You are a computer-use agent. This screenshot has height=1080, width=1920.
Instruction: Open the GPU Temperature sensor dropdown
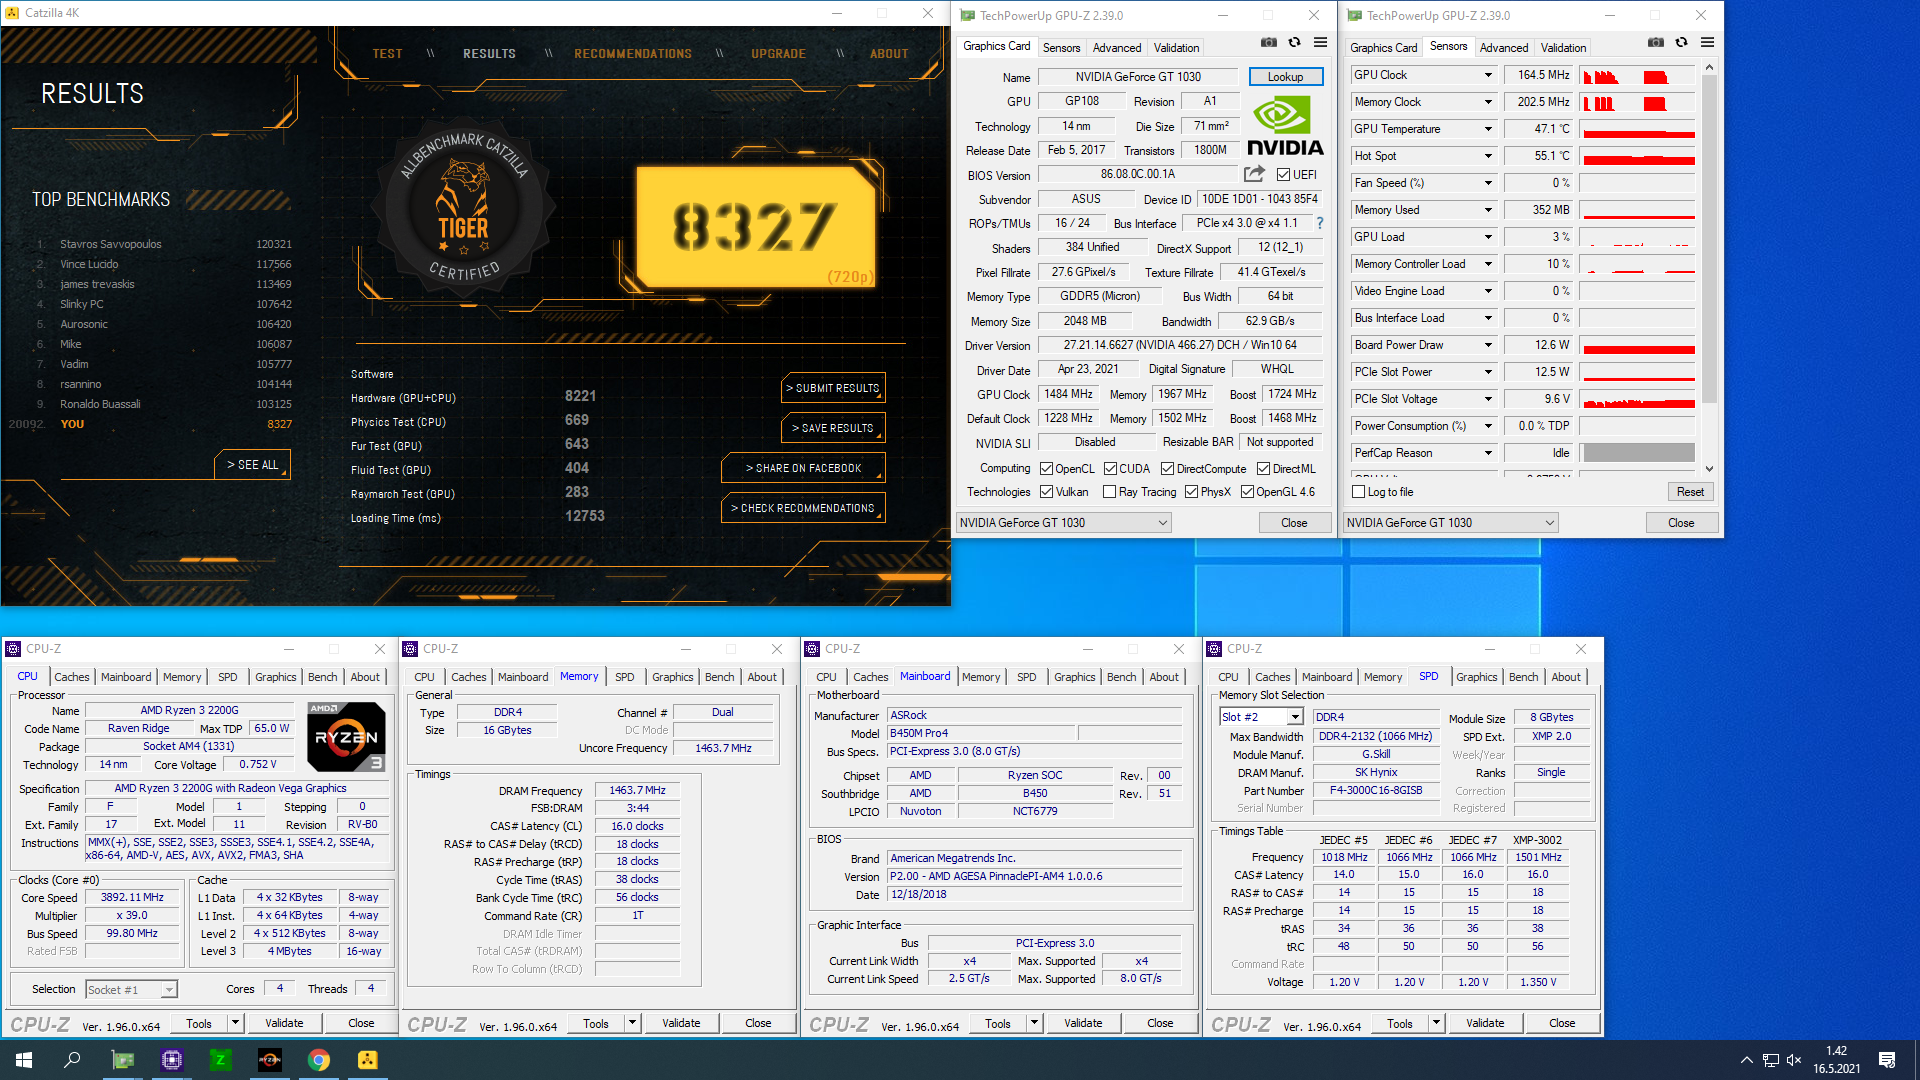click(x=1488, y=129)
